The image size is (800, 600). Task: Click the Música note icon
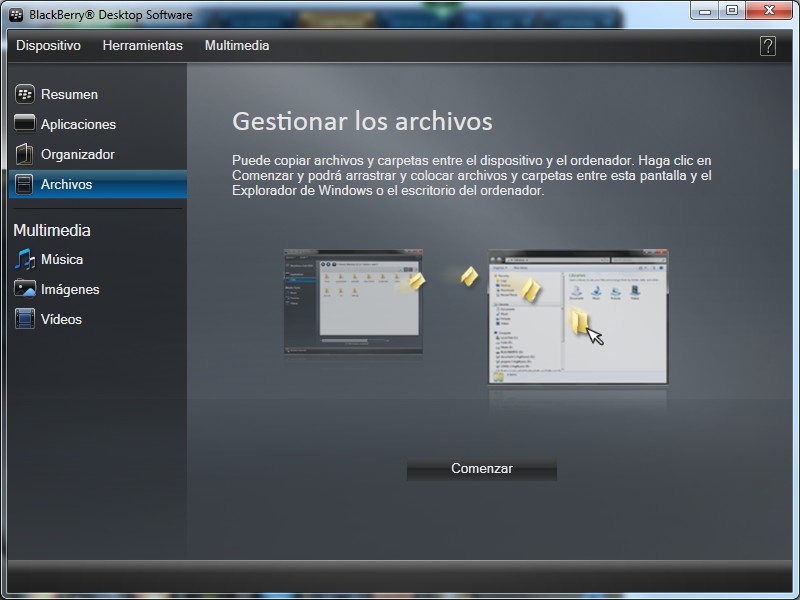24,259
